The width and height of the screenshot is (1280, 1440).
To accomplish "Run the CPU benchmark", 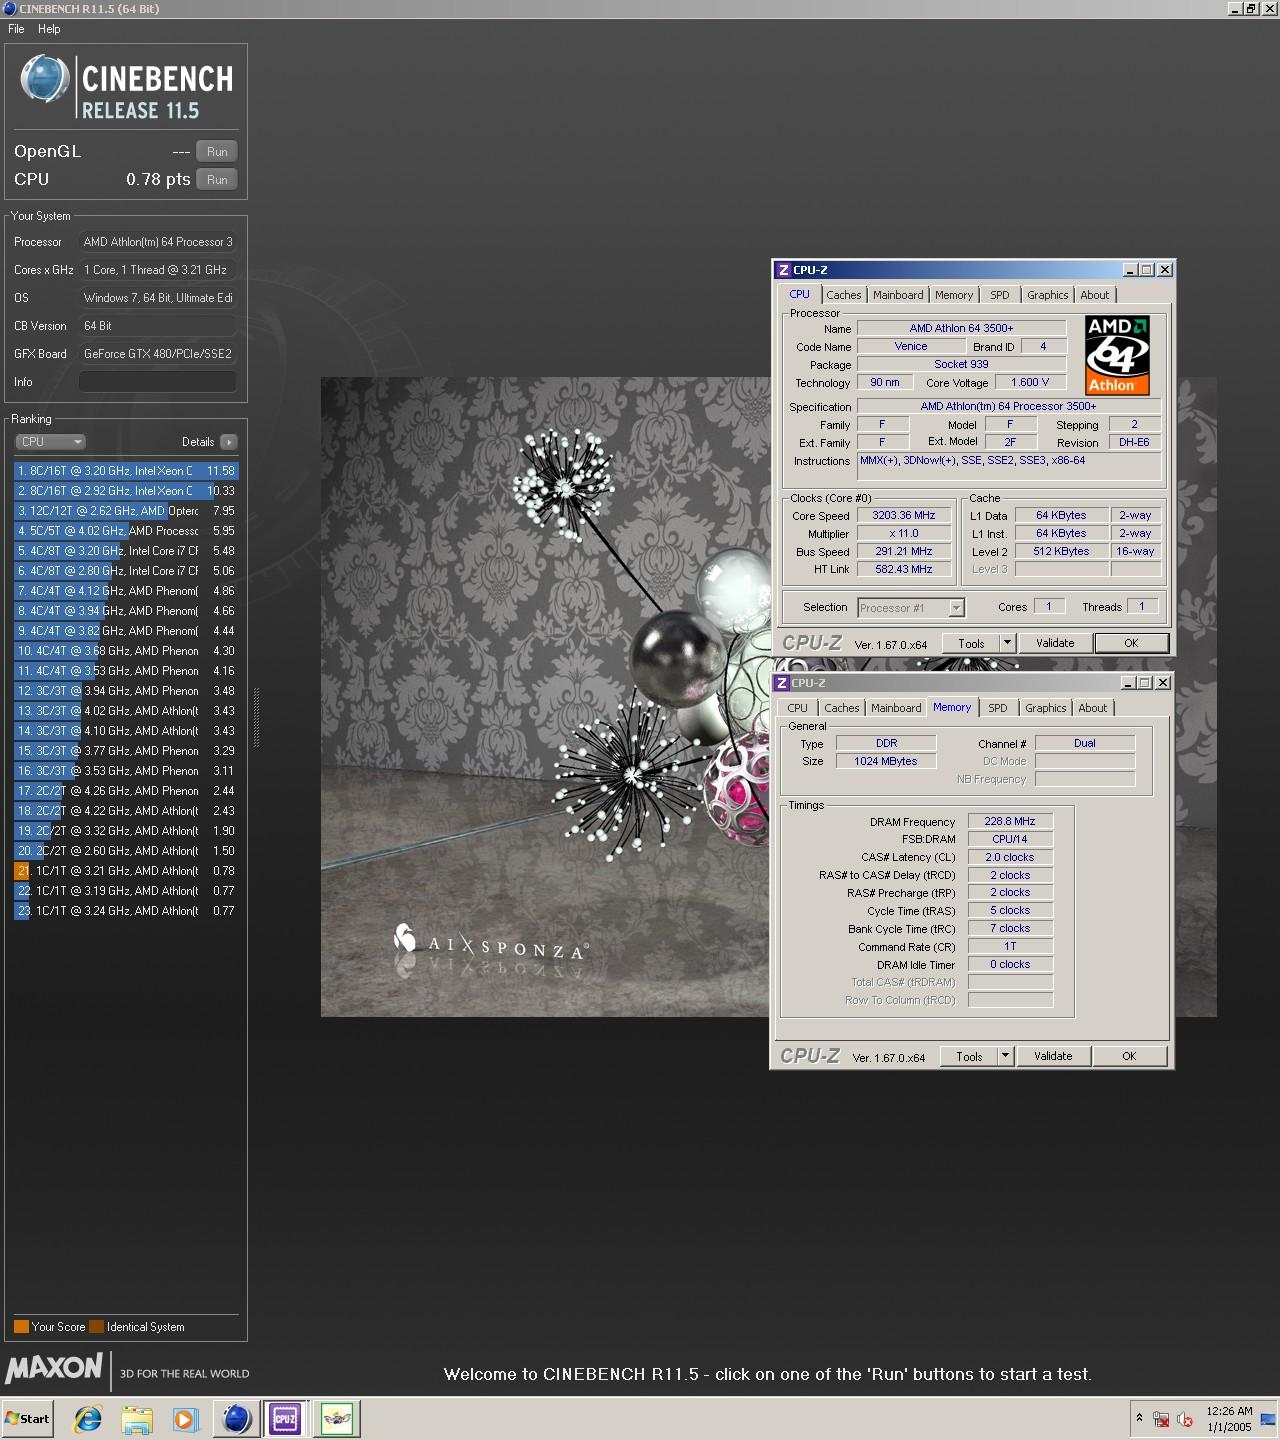I will coord(217,180).
